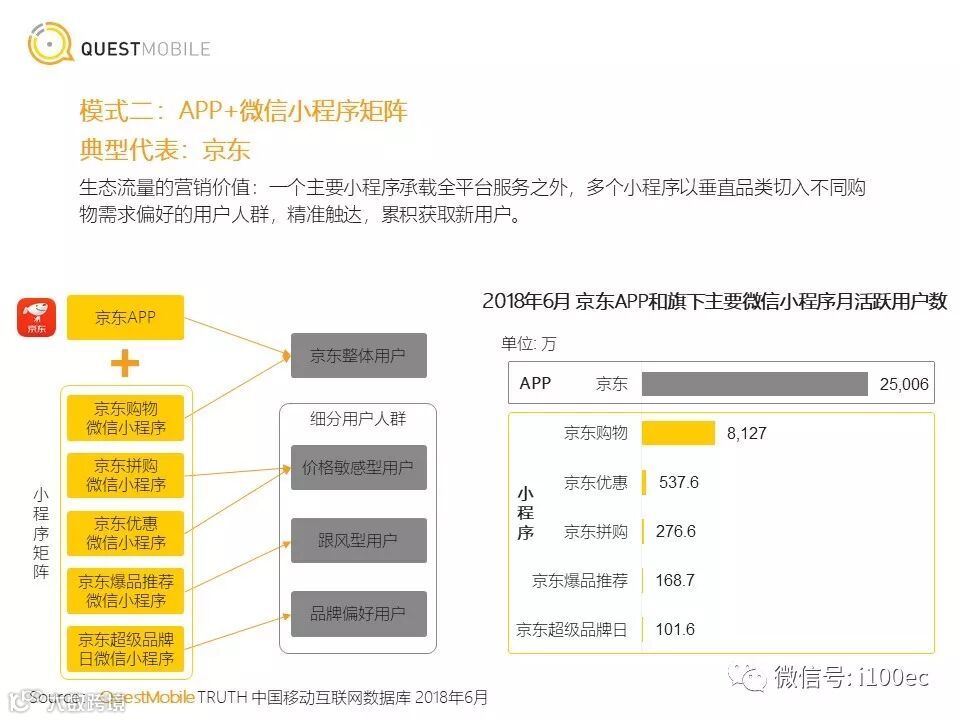Image resolution: width=960 pixels, height=720 pixels.
Task: Click the 微信号: i100ec text
Action: pos(851,677)
